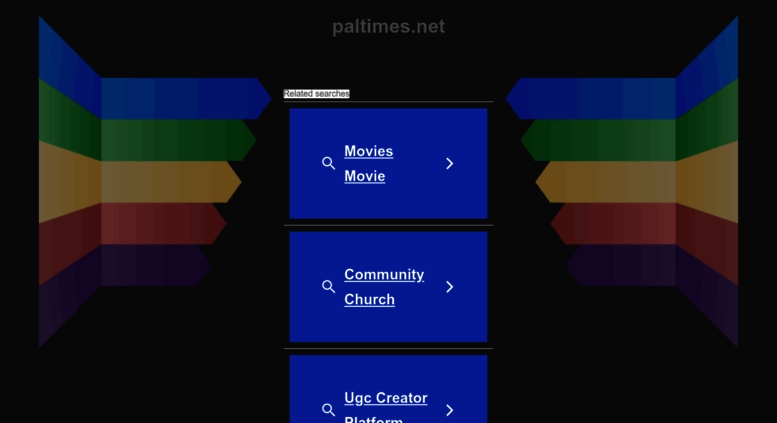Click the paltimes.net site title

(388, 26)
